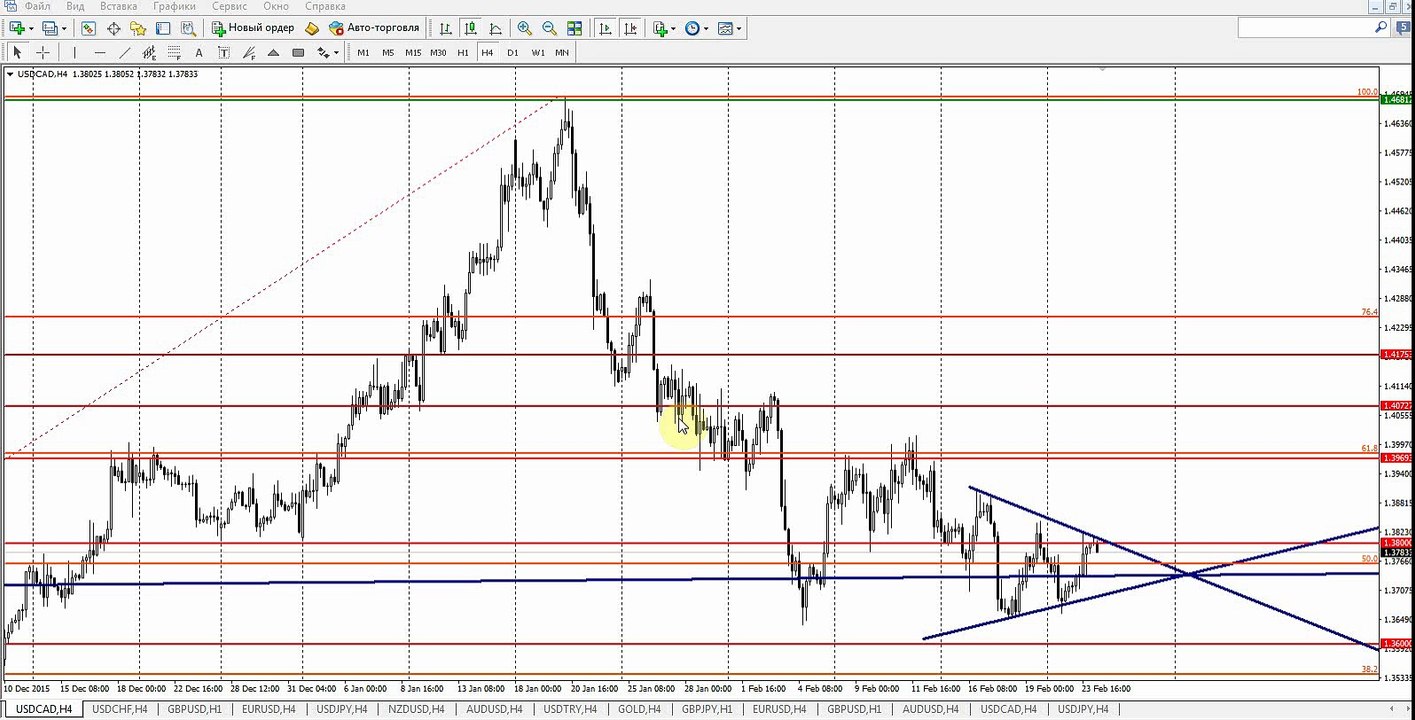Switch to the USDTRY,H4 chart tab

pyautogui.click(x=568, y=709)
